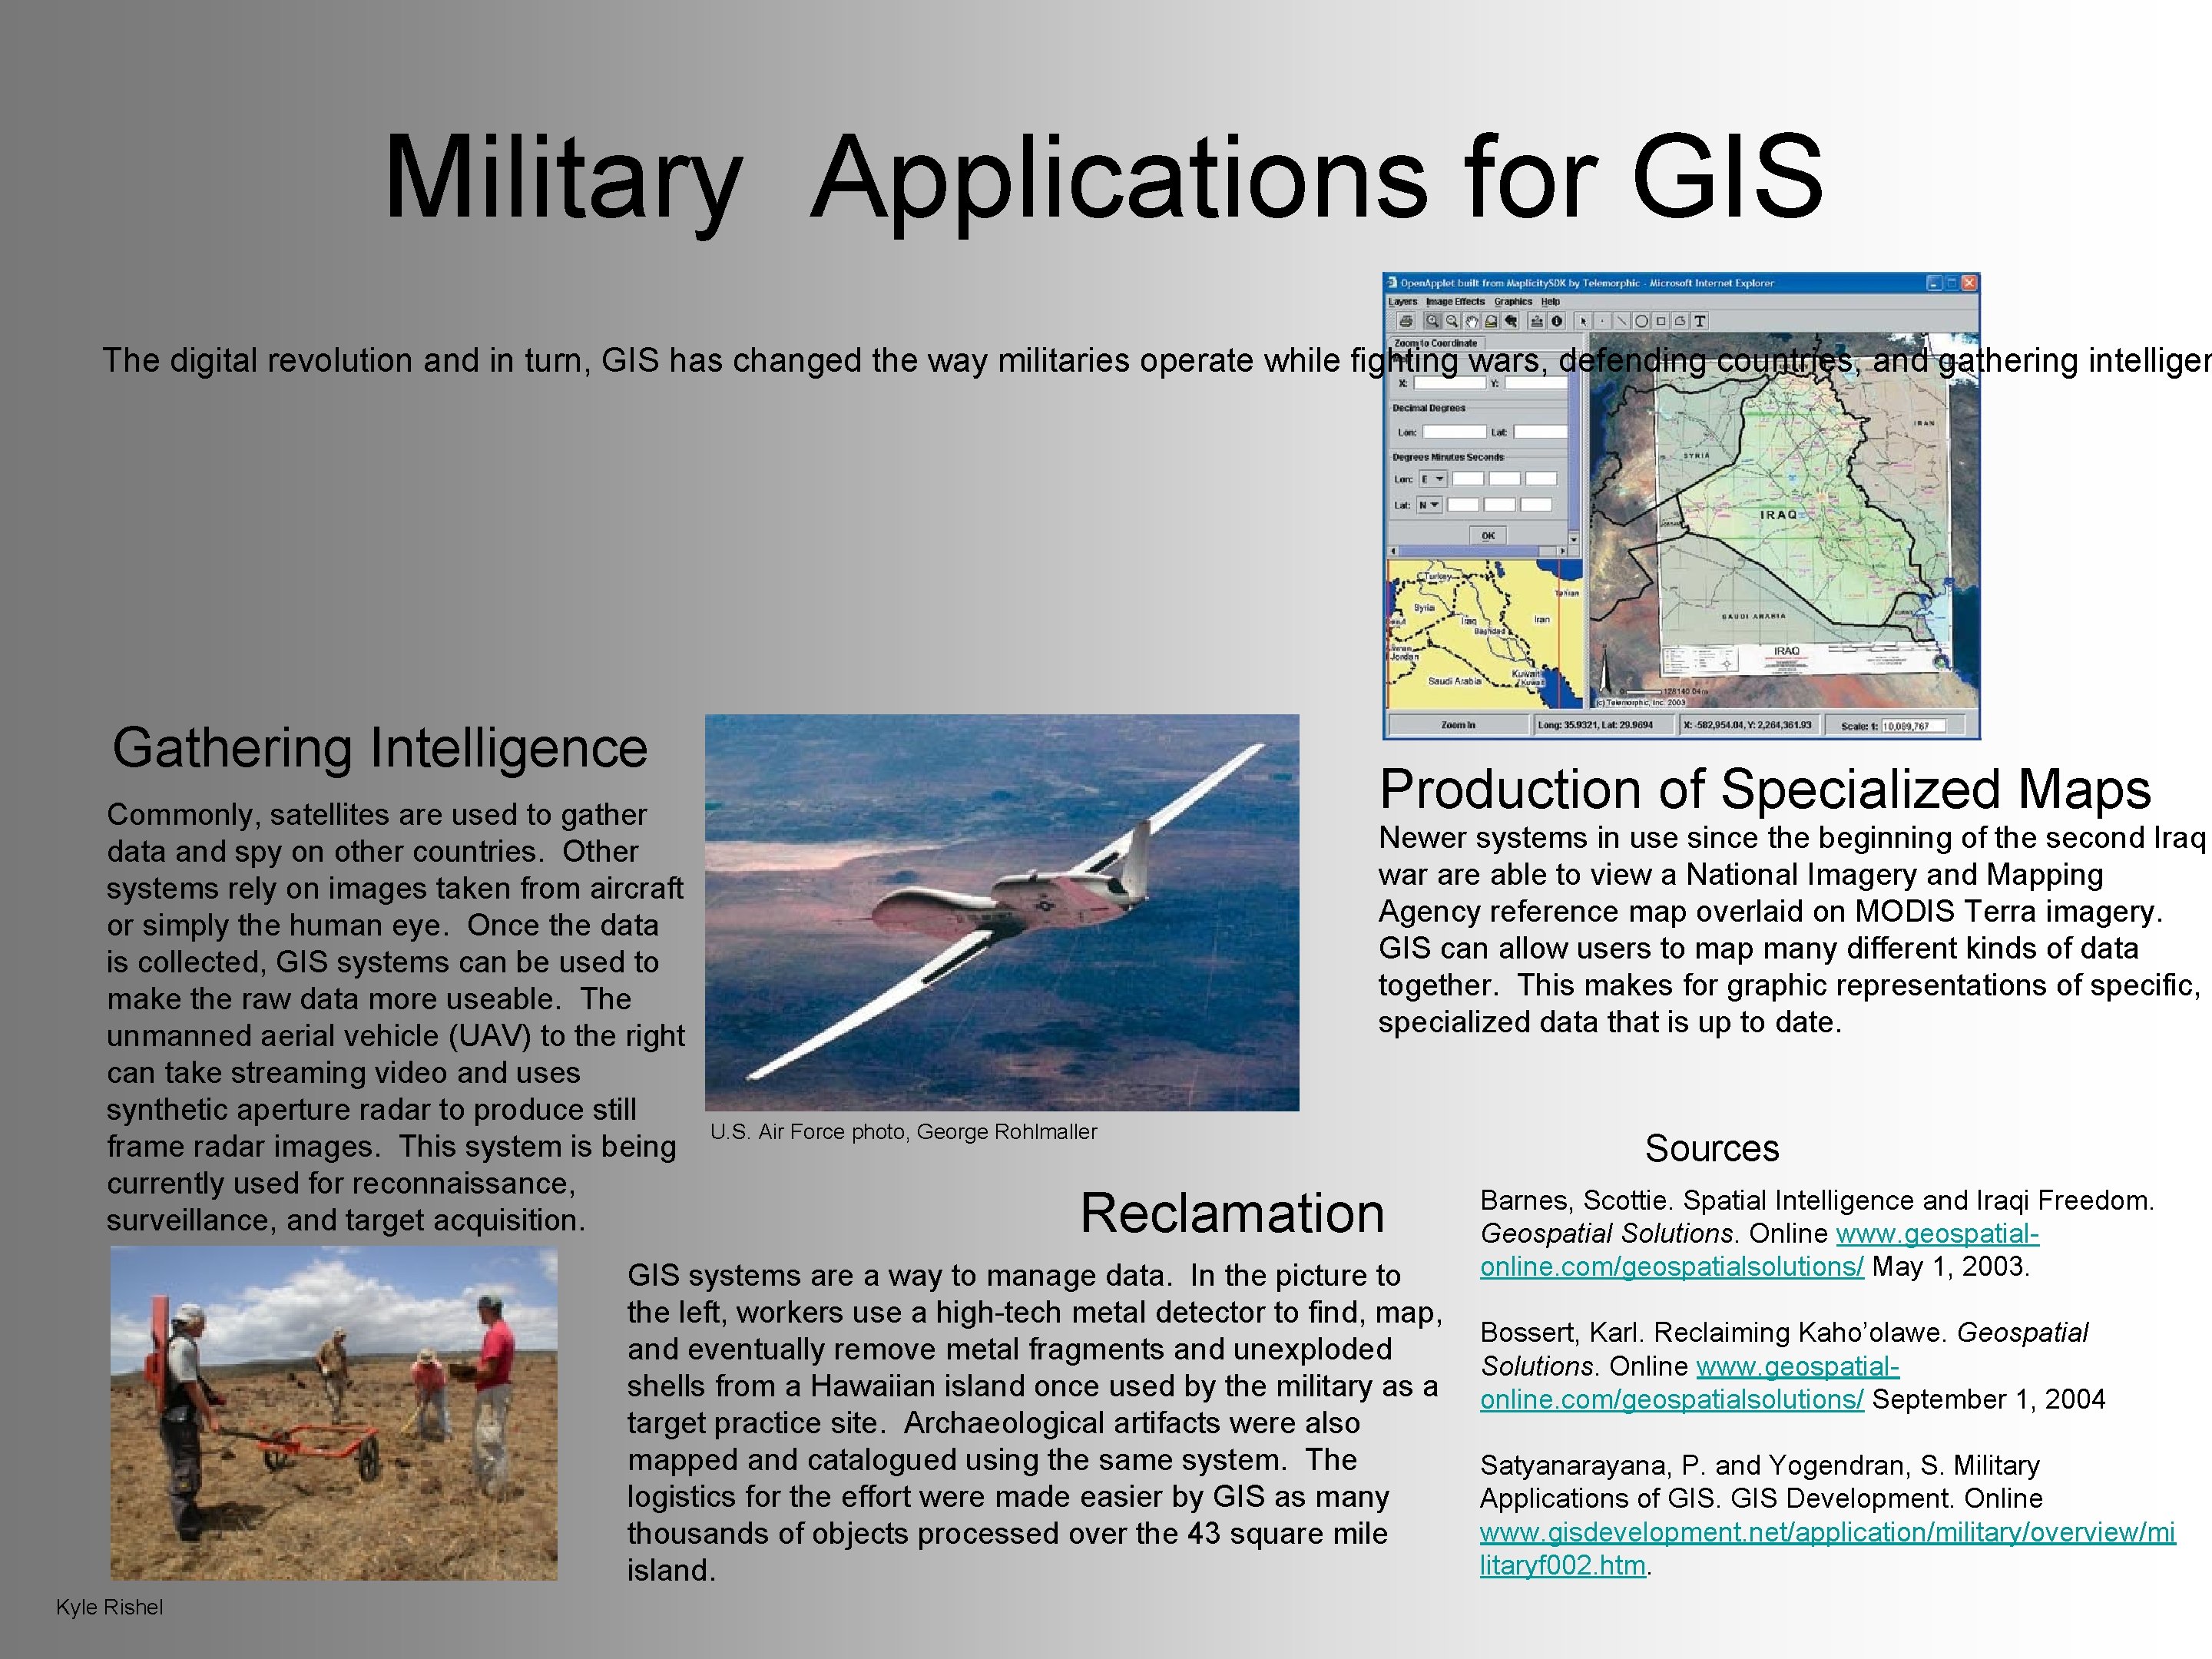Select the arrow selection tool

click(1583, 322)
